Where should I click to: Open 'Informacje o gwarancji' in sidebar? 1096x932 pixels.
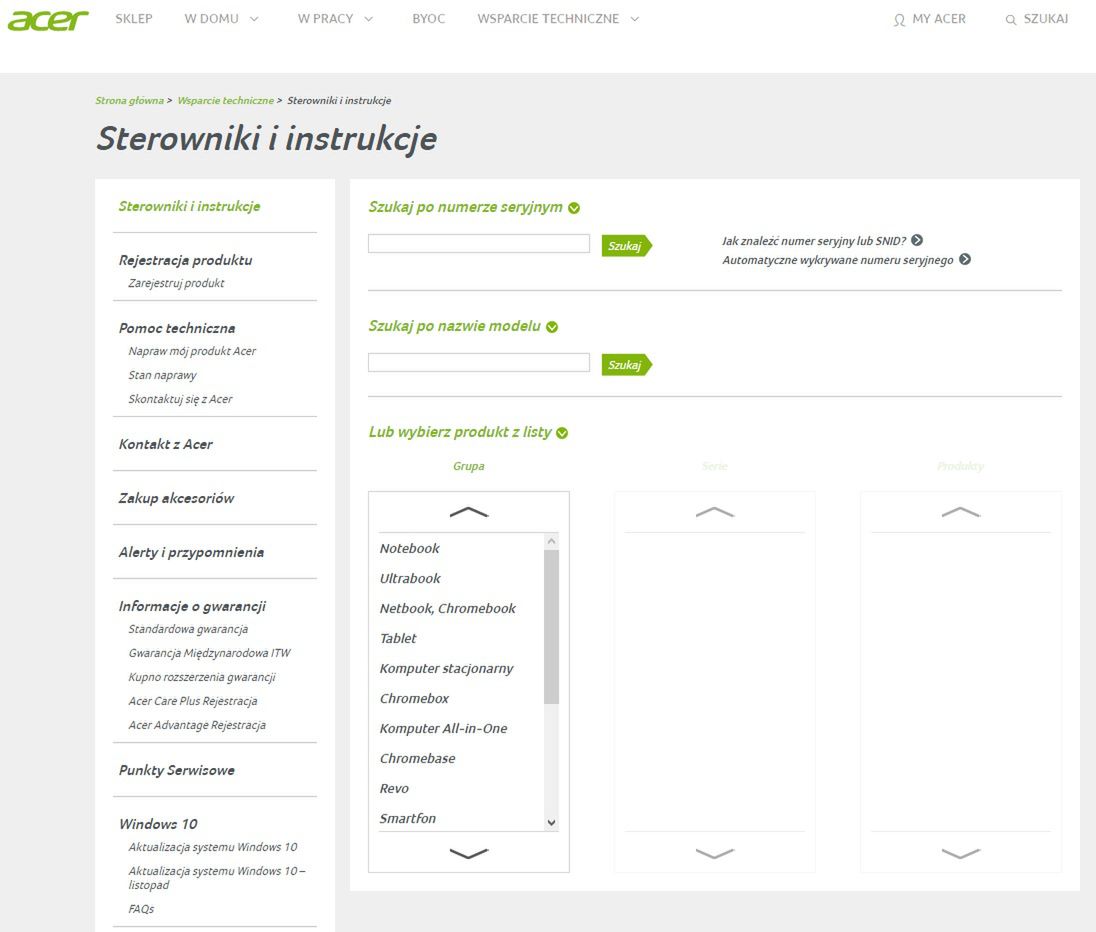pos(192,606)
